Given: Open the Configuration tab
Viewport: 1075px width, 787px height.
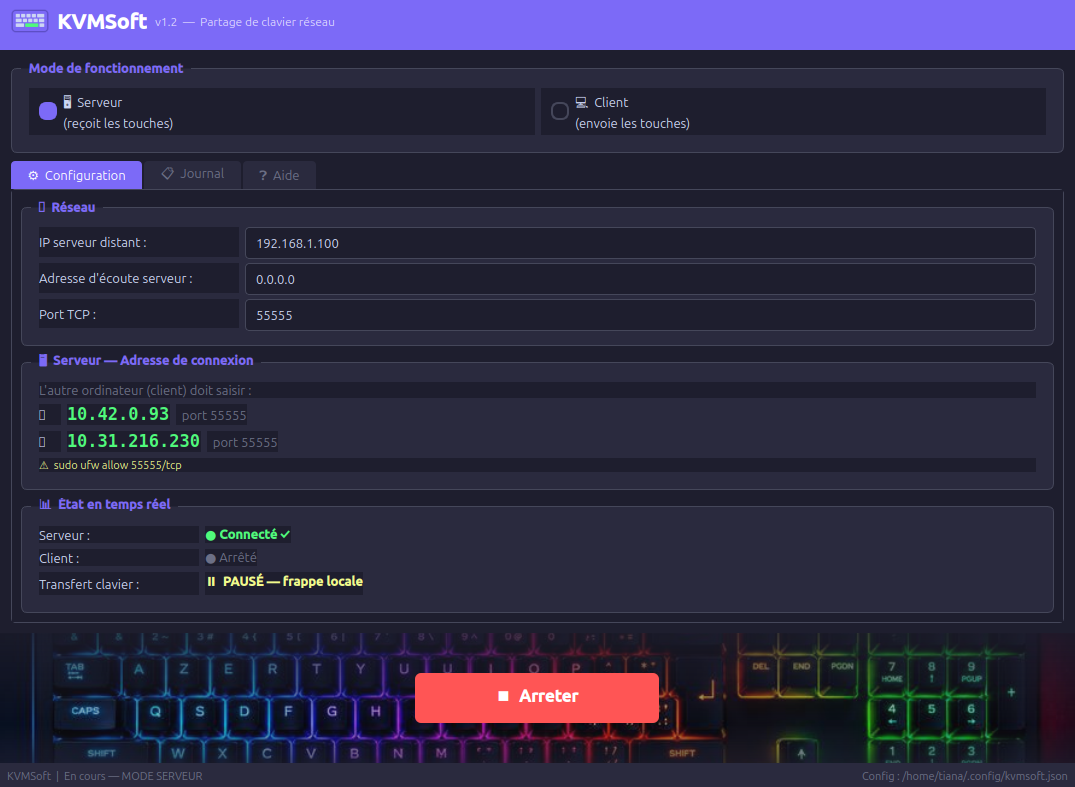Looking at the screenshot, I should pos(77,175).
